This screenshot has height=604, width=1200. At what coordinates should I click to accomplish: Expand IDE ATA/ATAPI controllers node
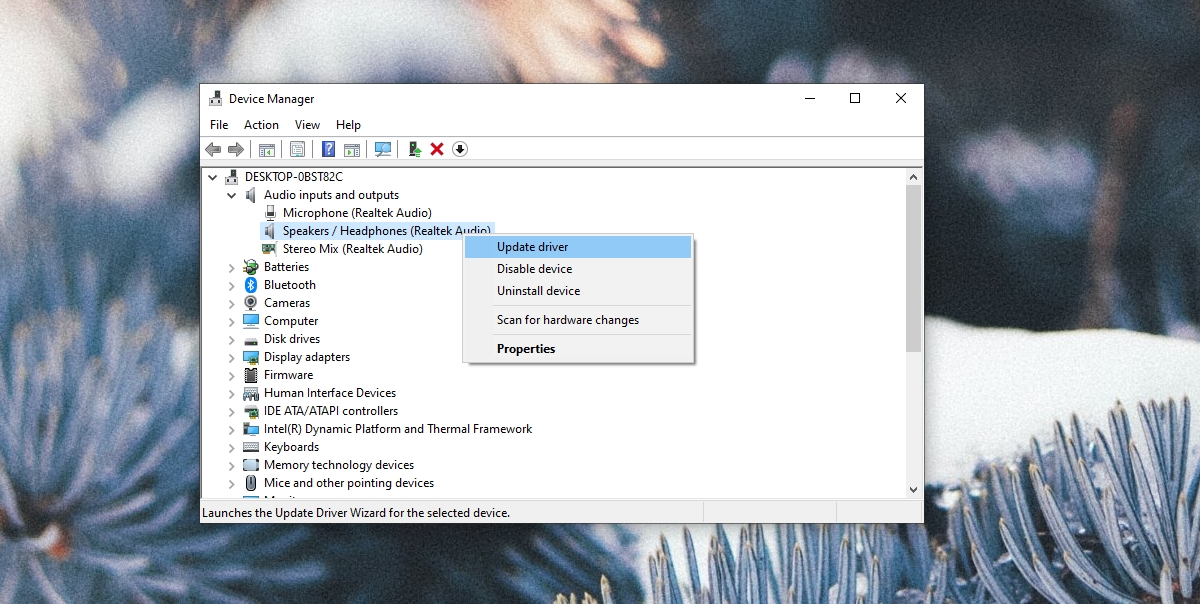coord(231,411)
